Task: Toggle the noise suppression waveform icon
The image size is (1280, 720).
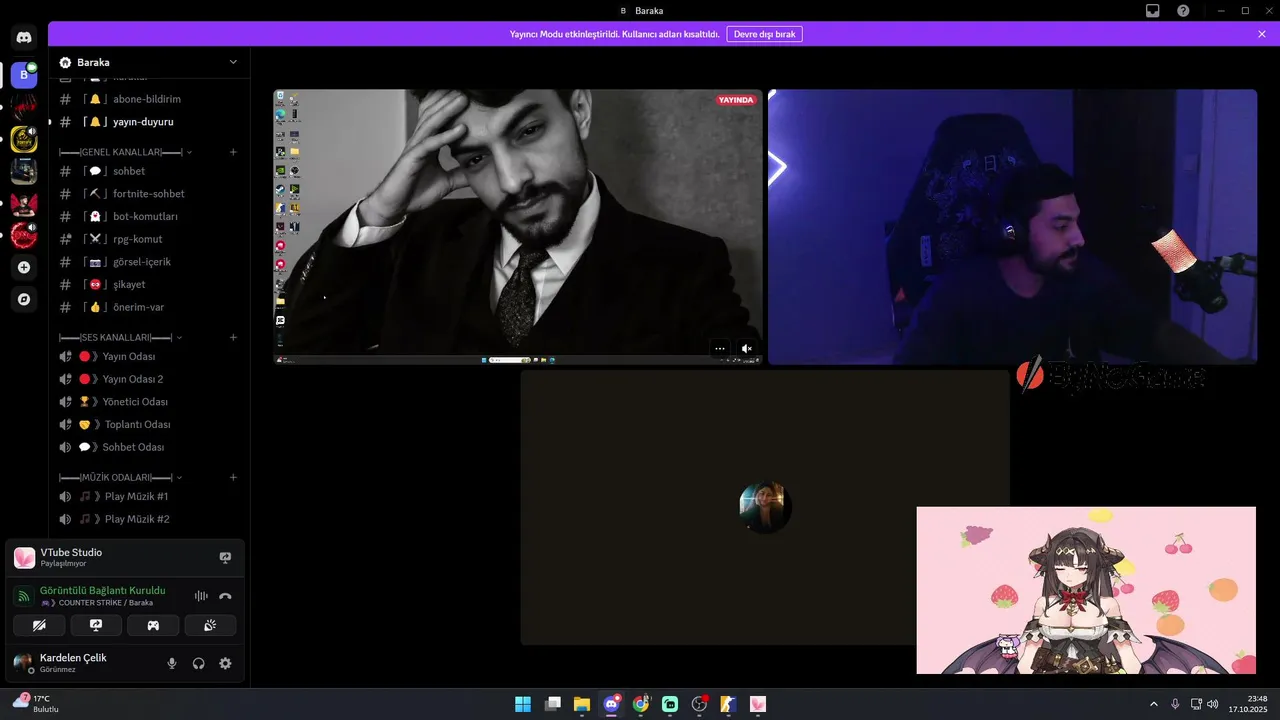Action: point(201,596)
